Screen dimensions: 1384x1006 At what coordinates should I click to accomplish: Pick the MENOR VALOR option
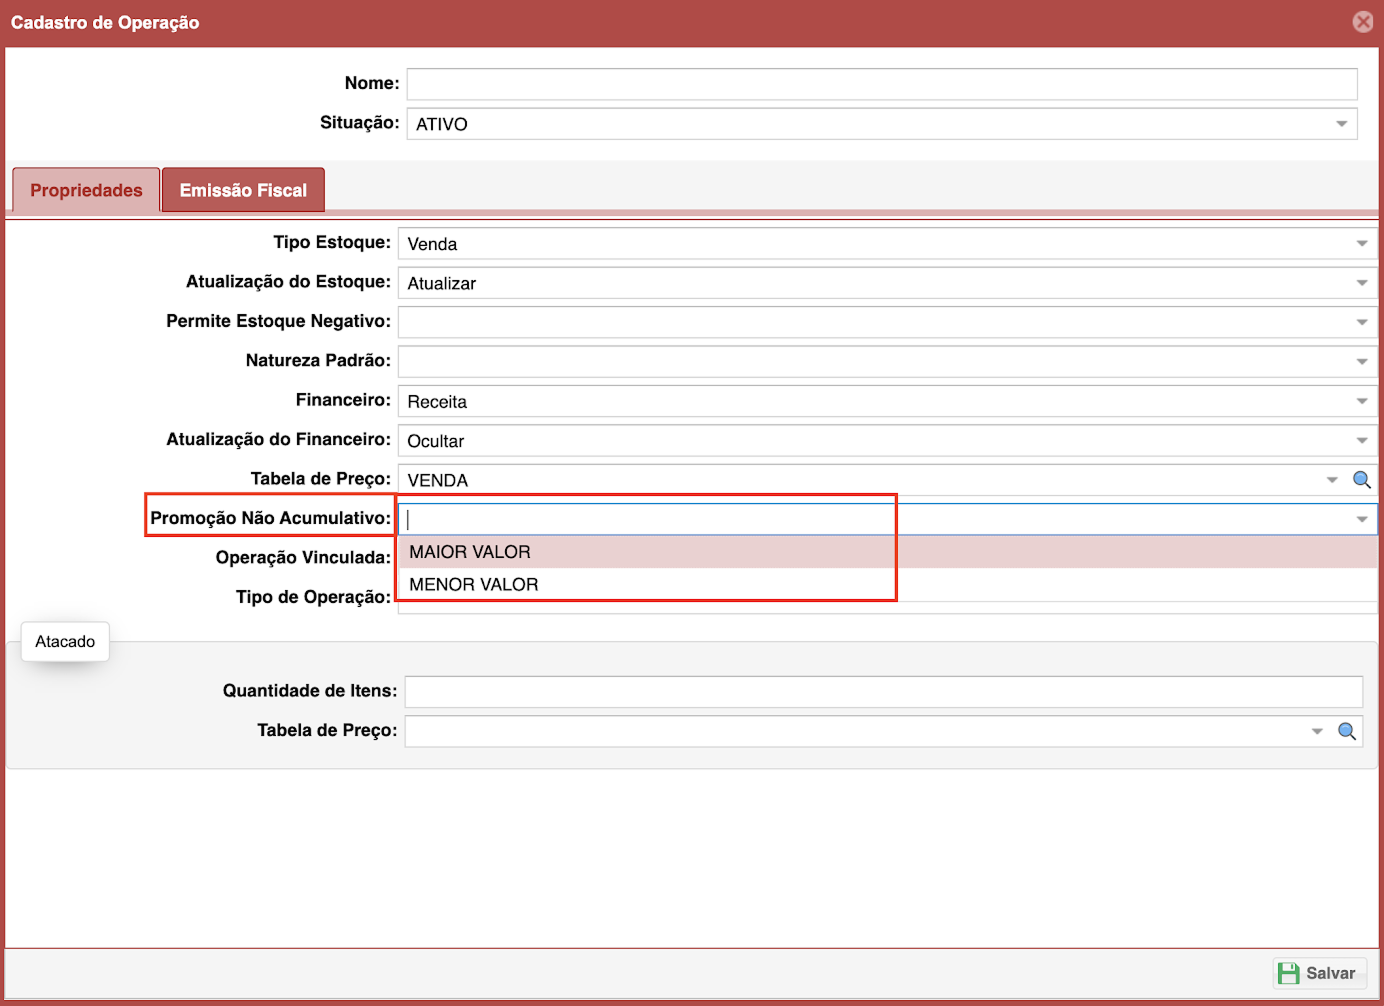(x=474, y=585)
